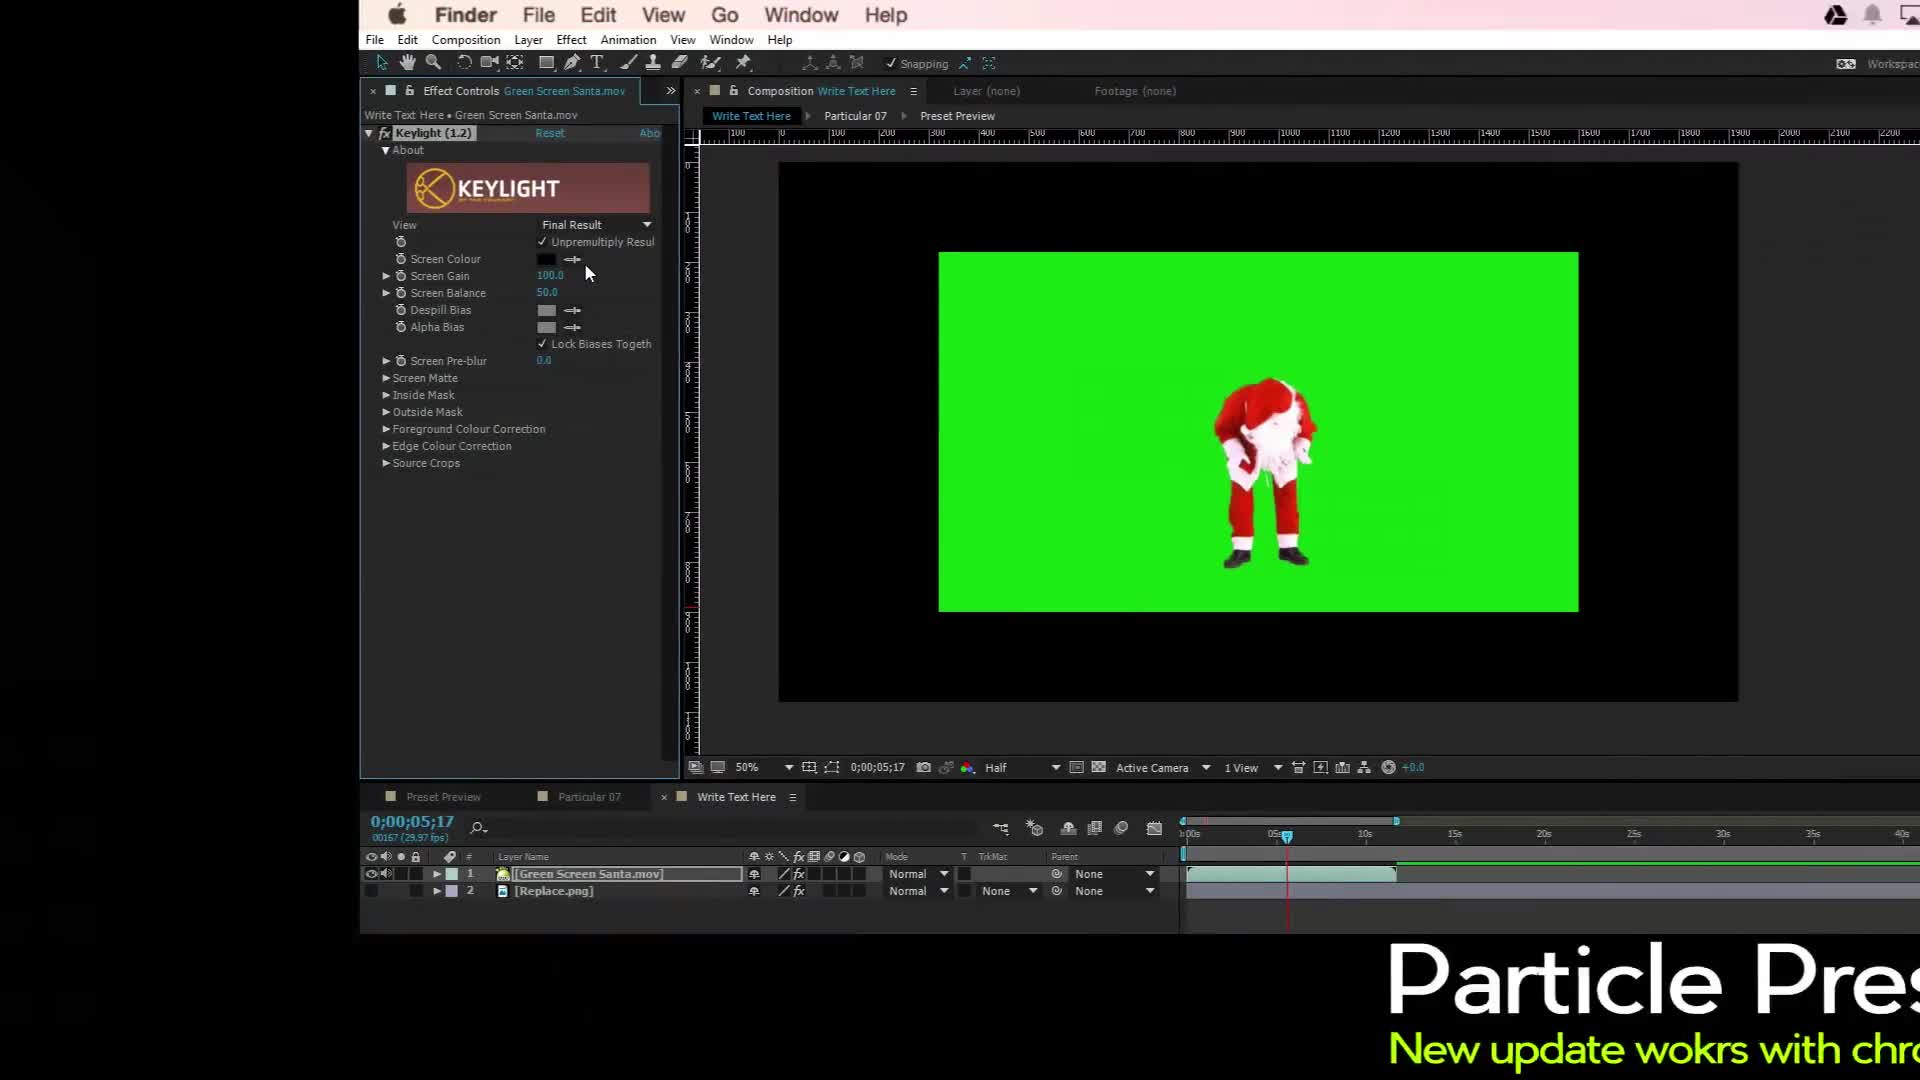
Task: Toggle the Keylight fx effect switch
Action: click(x=384, y=133)
